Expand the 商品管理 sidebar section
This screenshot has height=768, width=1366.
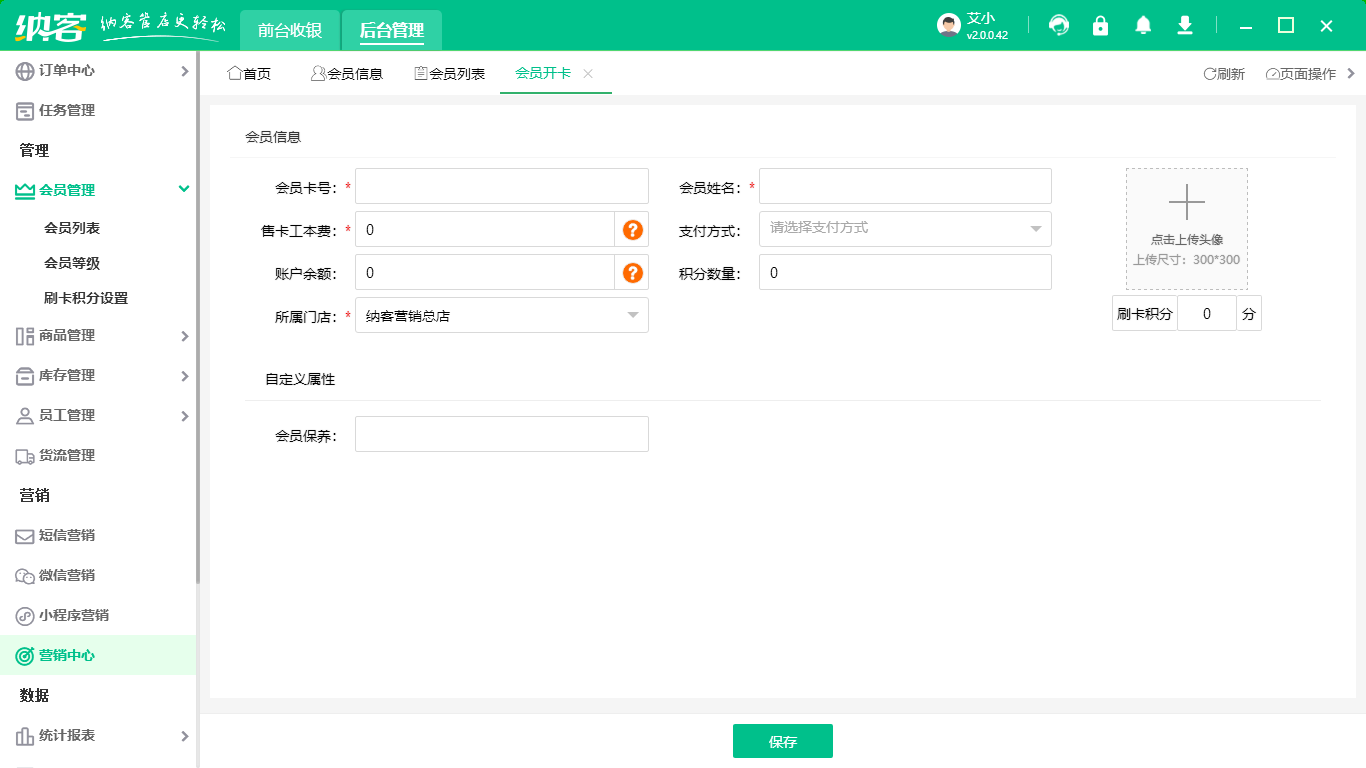[67, 335]
